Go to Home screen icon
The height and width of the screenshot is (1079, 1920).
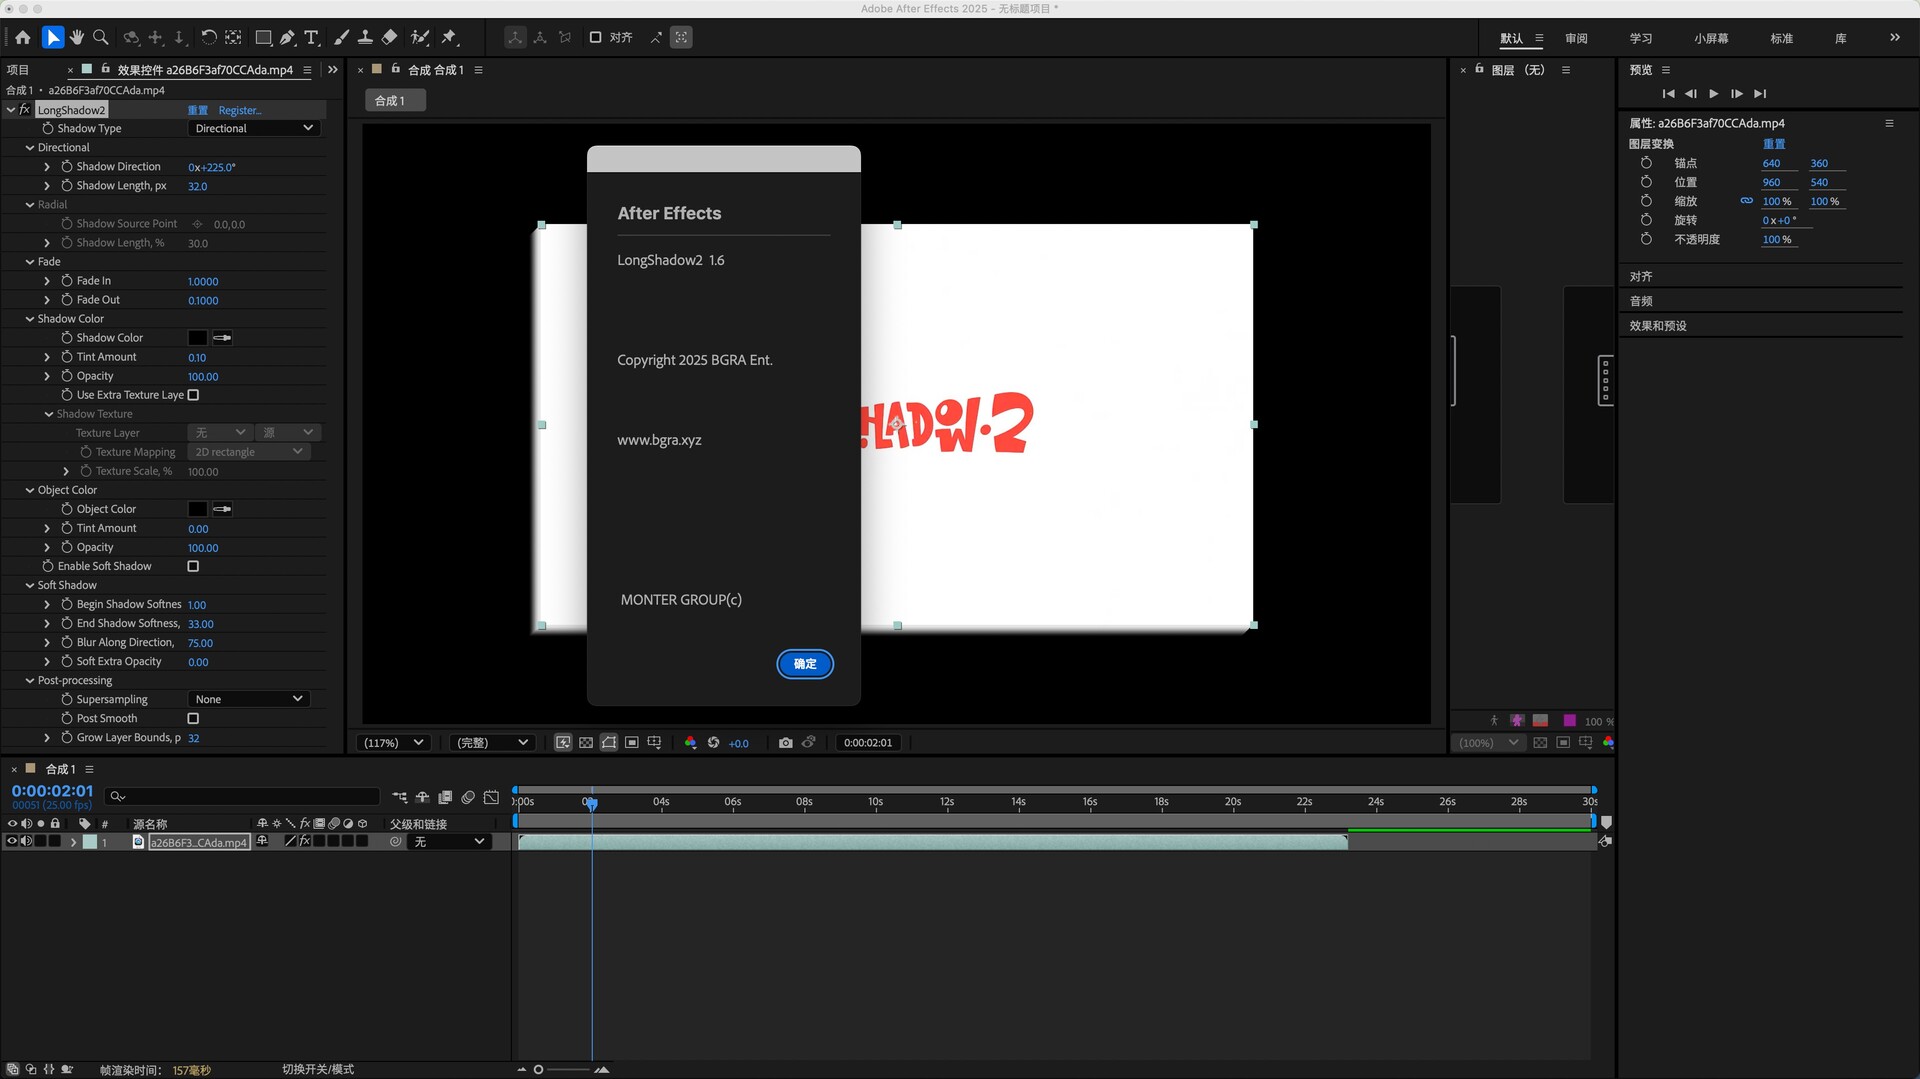[x=23, y=38]
